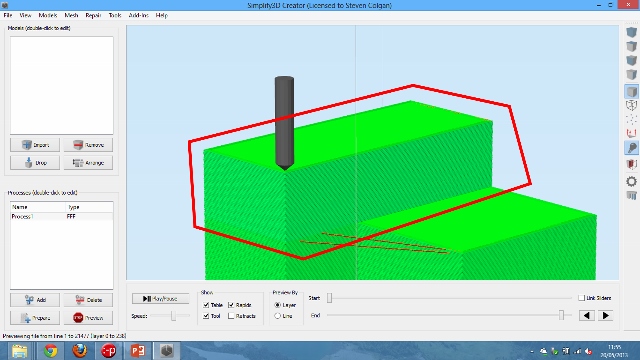Step to next layer with right arrow
The width and height of the screenshot is (640, 360).
pyautogui.click(x=606, y=316)
